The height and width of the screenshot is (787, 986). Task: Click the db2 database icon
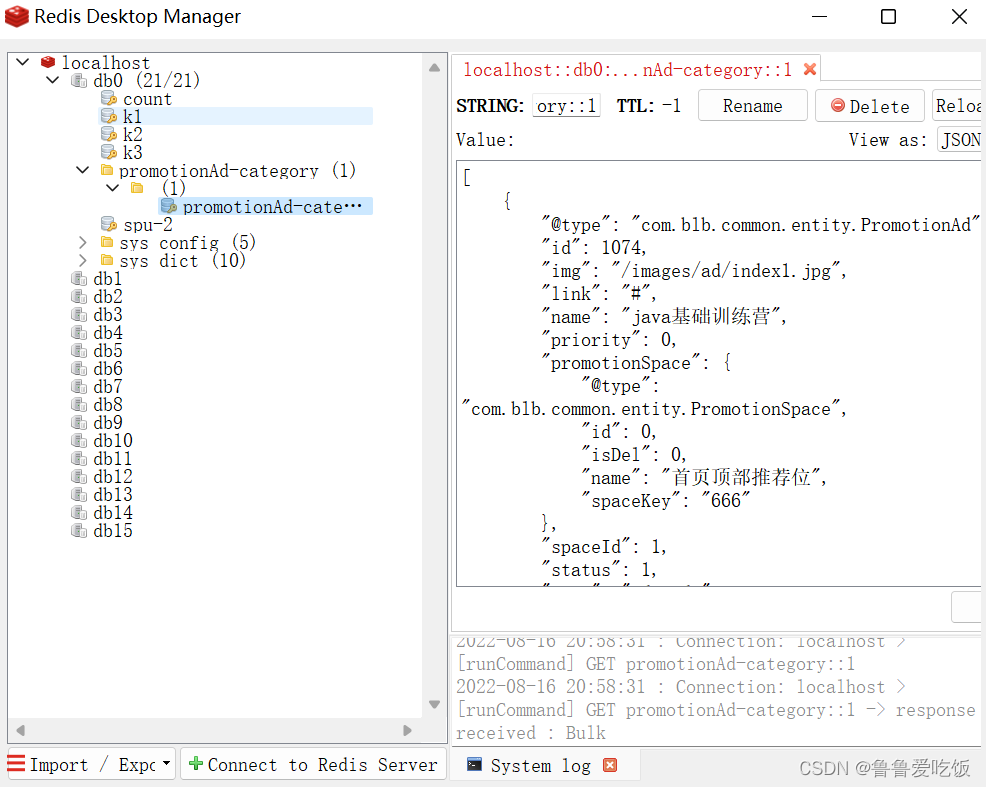pos(79,297)
